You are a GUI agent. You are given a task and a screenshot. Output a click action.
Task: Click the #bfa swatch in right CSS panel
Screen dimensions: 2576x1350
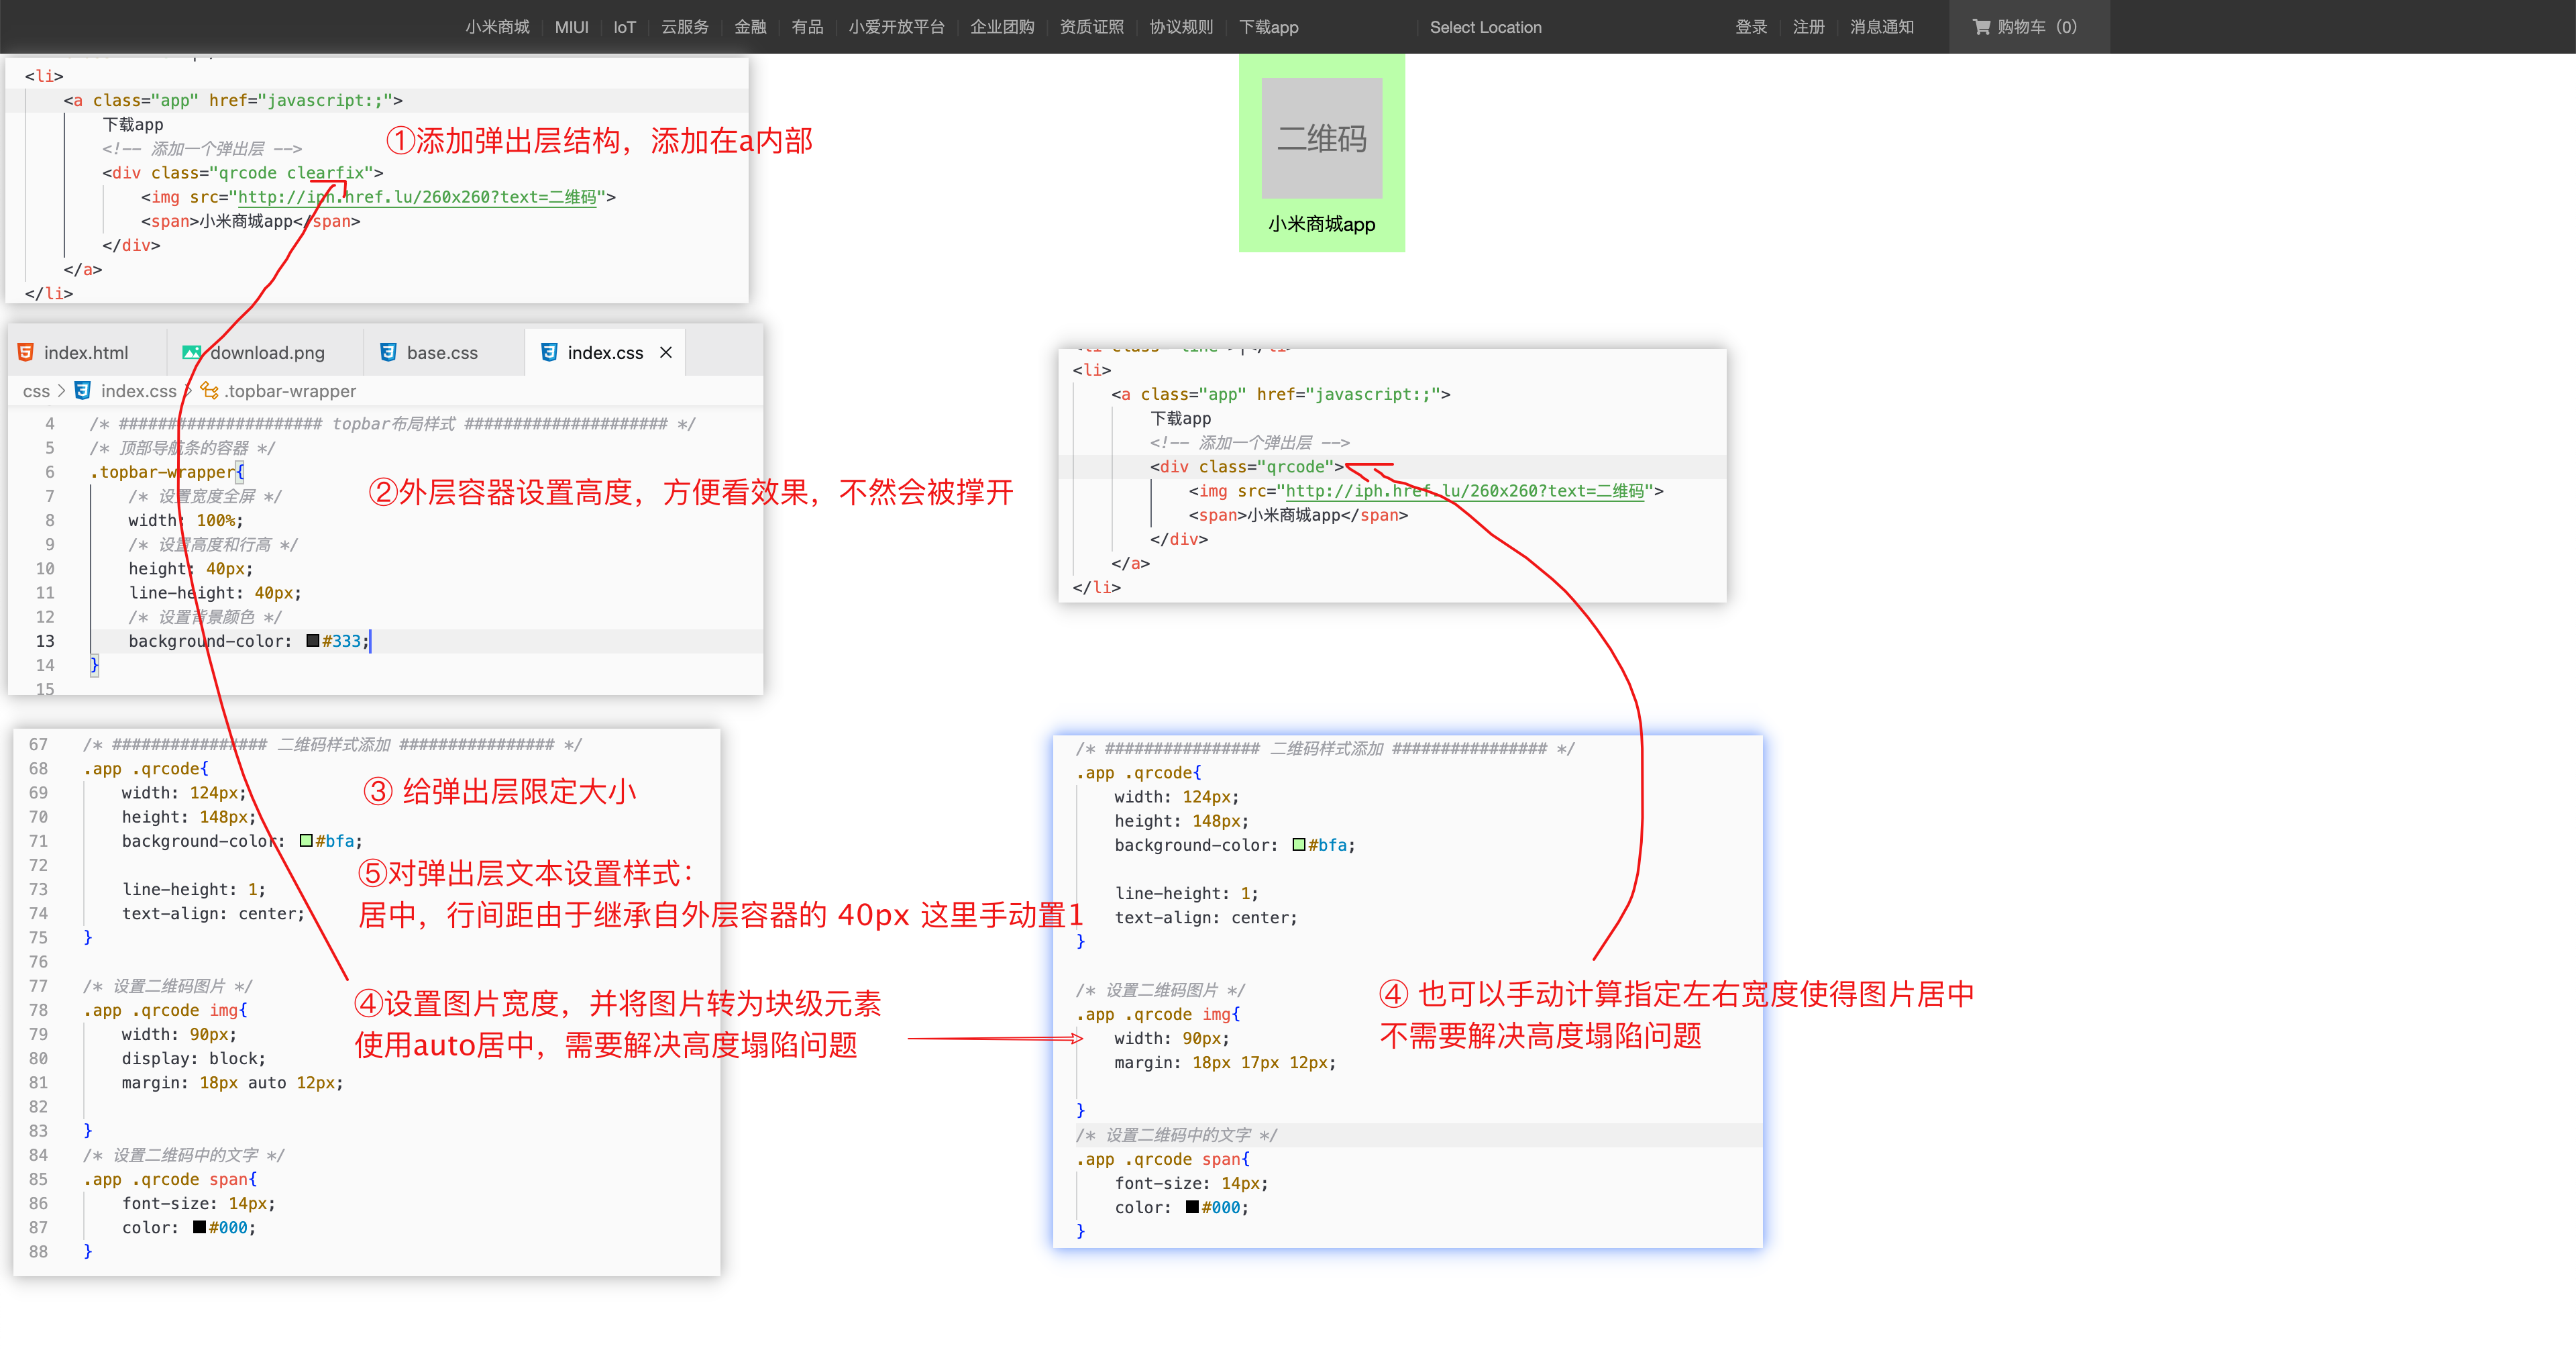click(x=1299, y=845)
